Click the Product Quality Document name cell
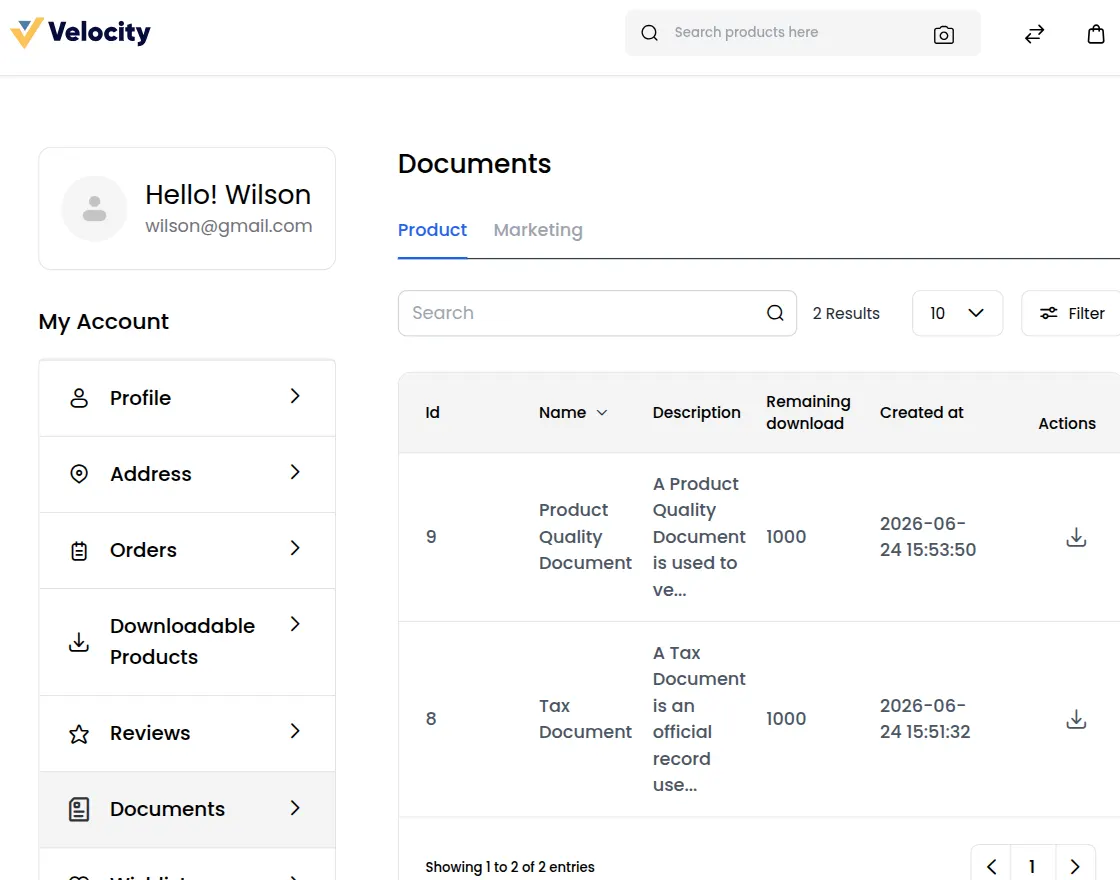This screenshot has height=880, width=1120. pyautogui.click(x=585, y=536)
